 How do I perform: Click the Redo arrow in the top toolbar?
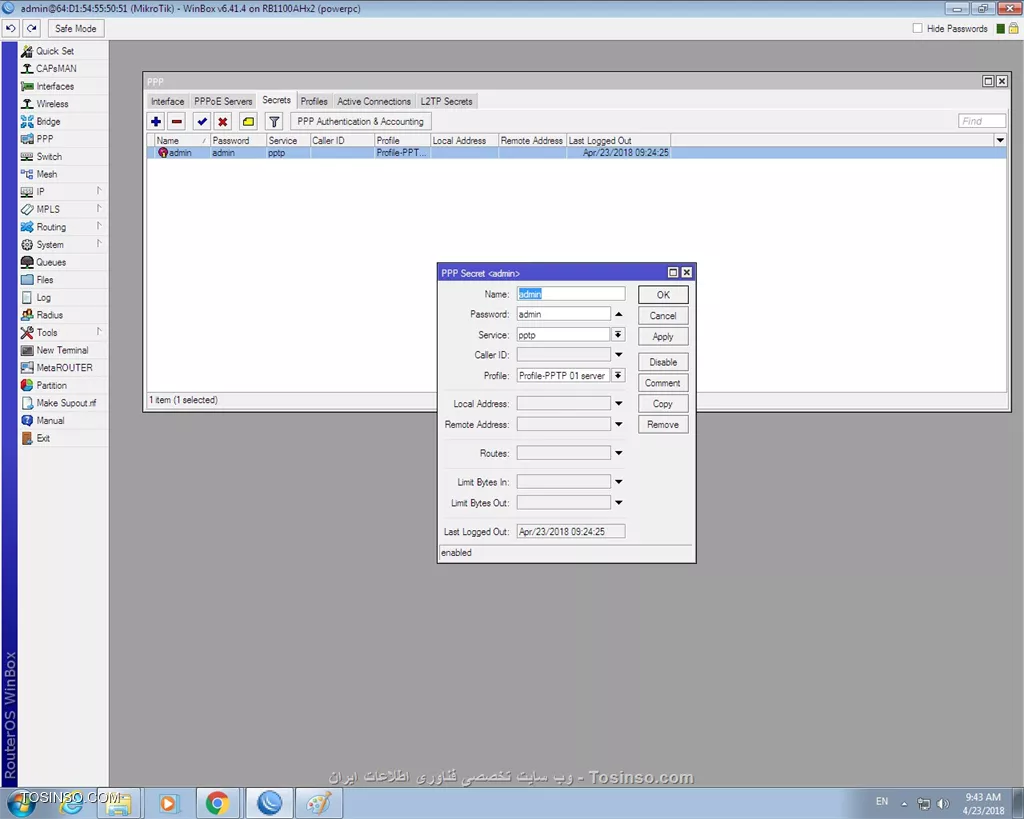tap(31, 29)
